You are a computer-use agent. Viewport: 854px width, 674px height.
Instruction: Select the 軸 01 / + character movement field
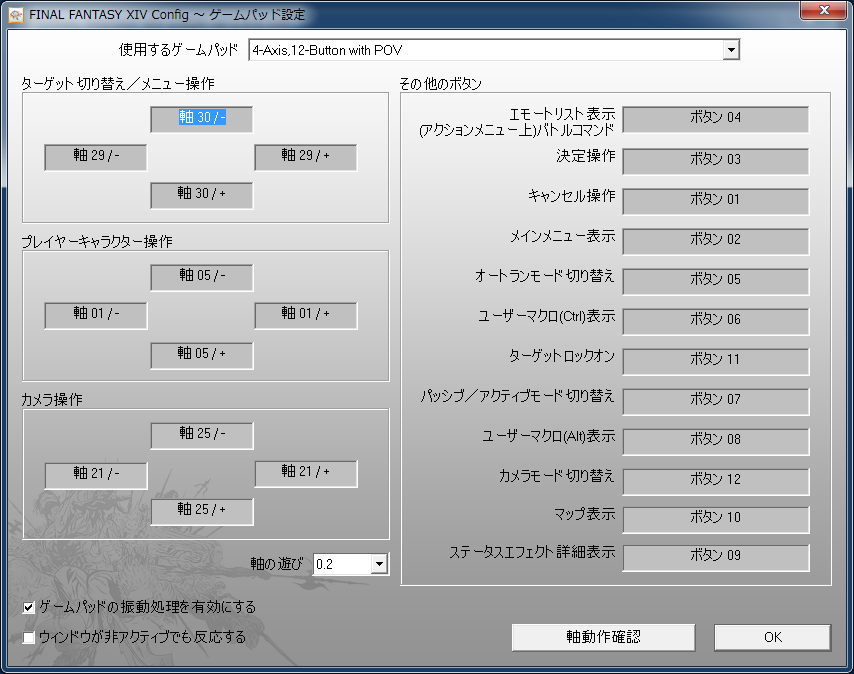coord(306,315)
